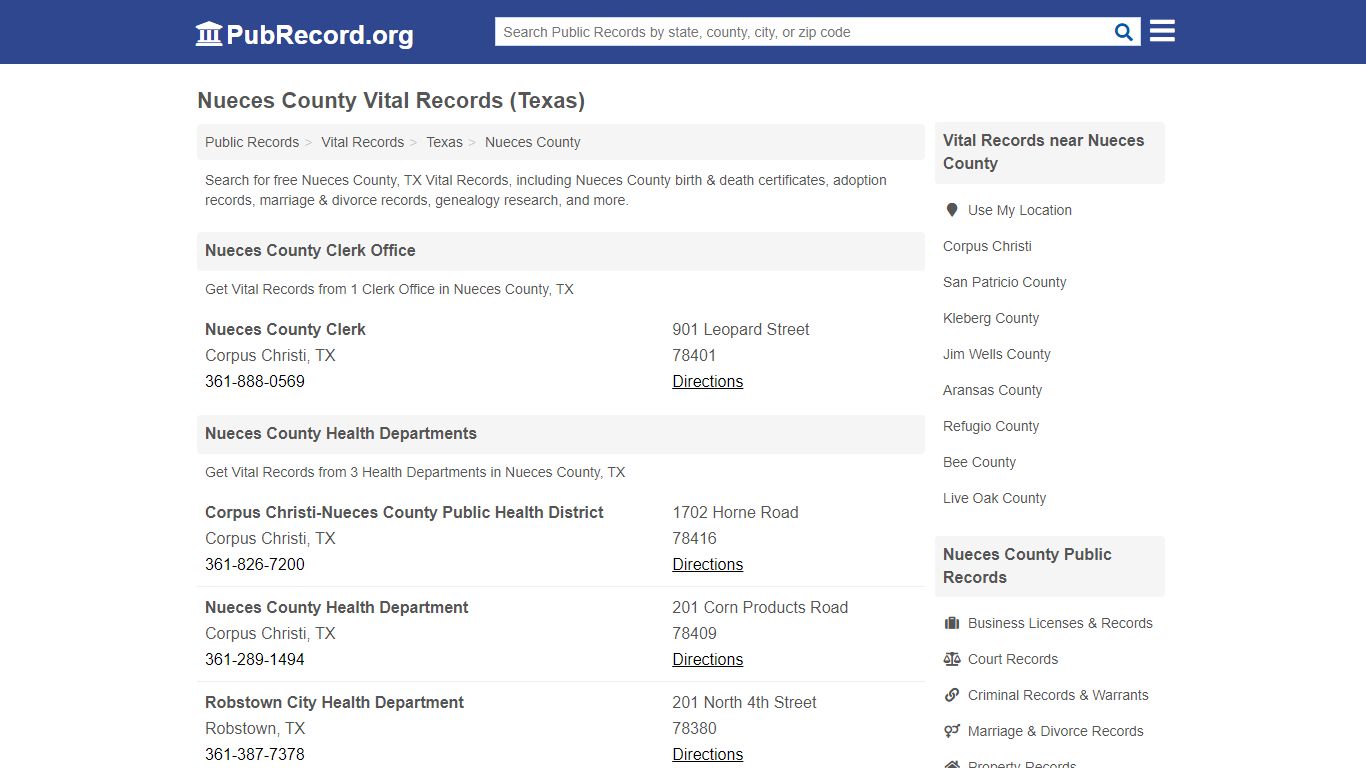Click the Court Records scales icon
This screenshot has width=1366, height=768.
tap(952, 659)
